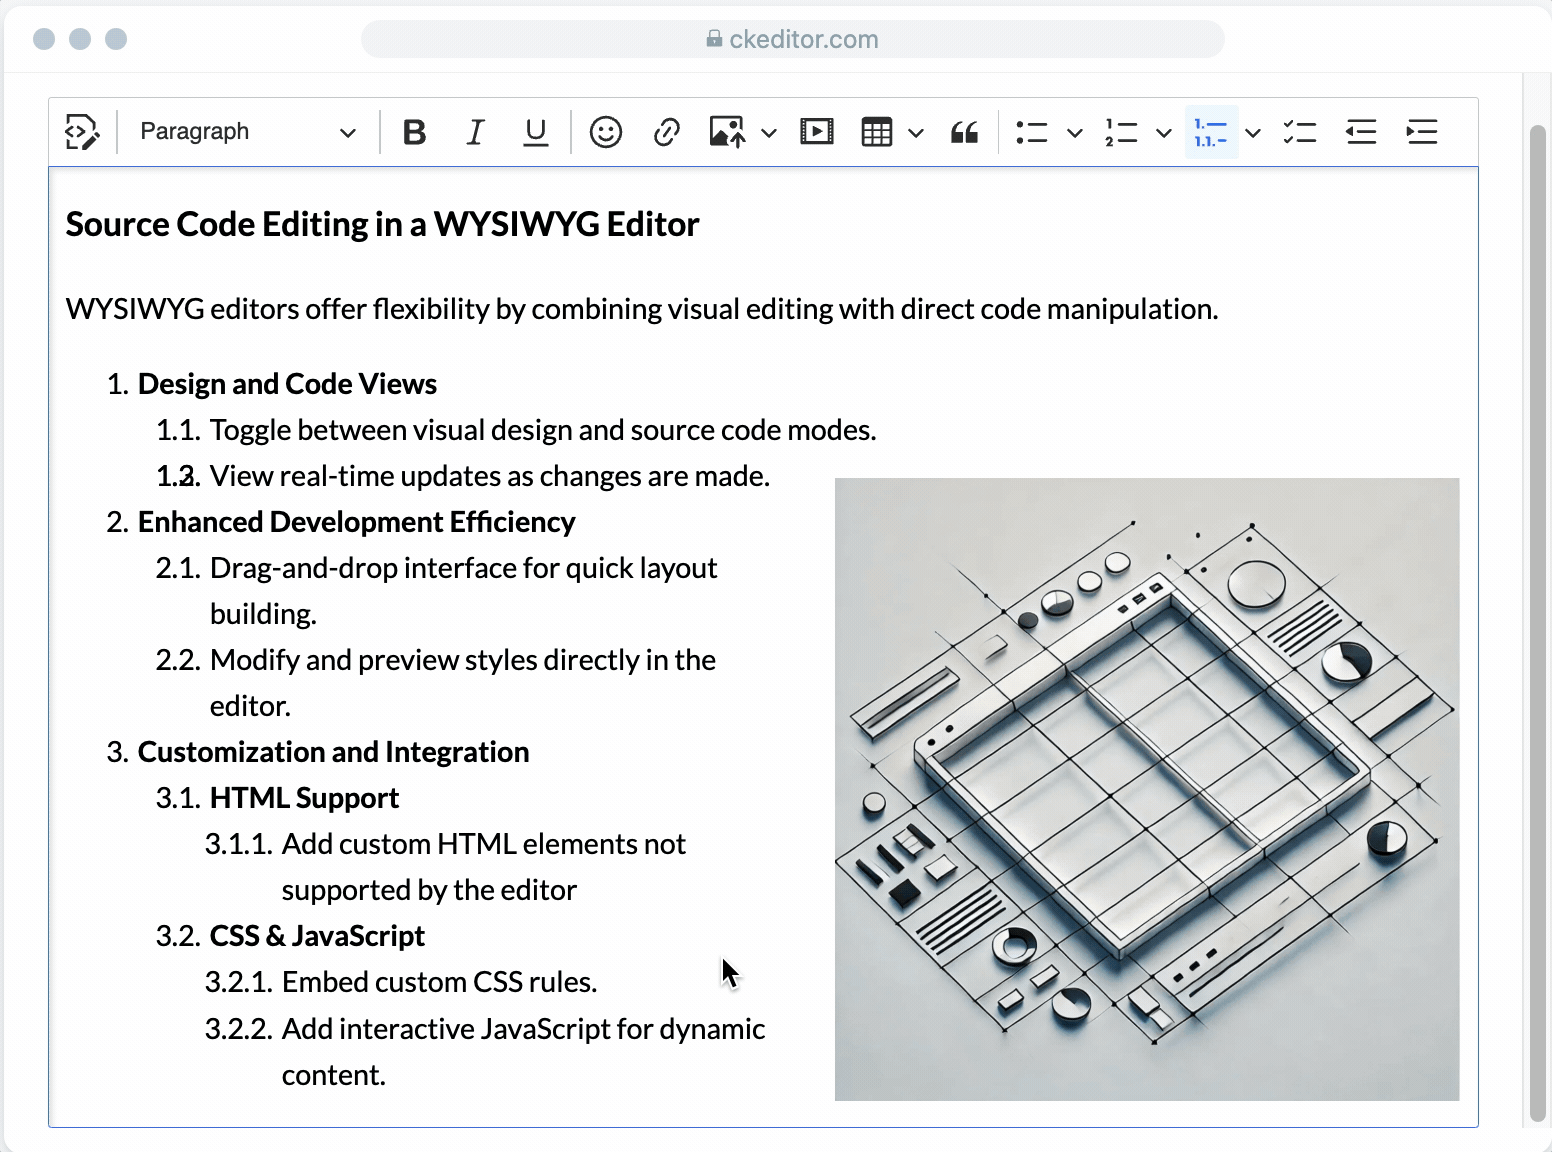The image size is (1552, 1152).
Task: Insert a to-do list
Action: [x=1300, y=132]
